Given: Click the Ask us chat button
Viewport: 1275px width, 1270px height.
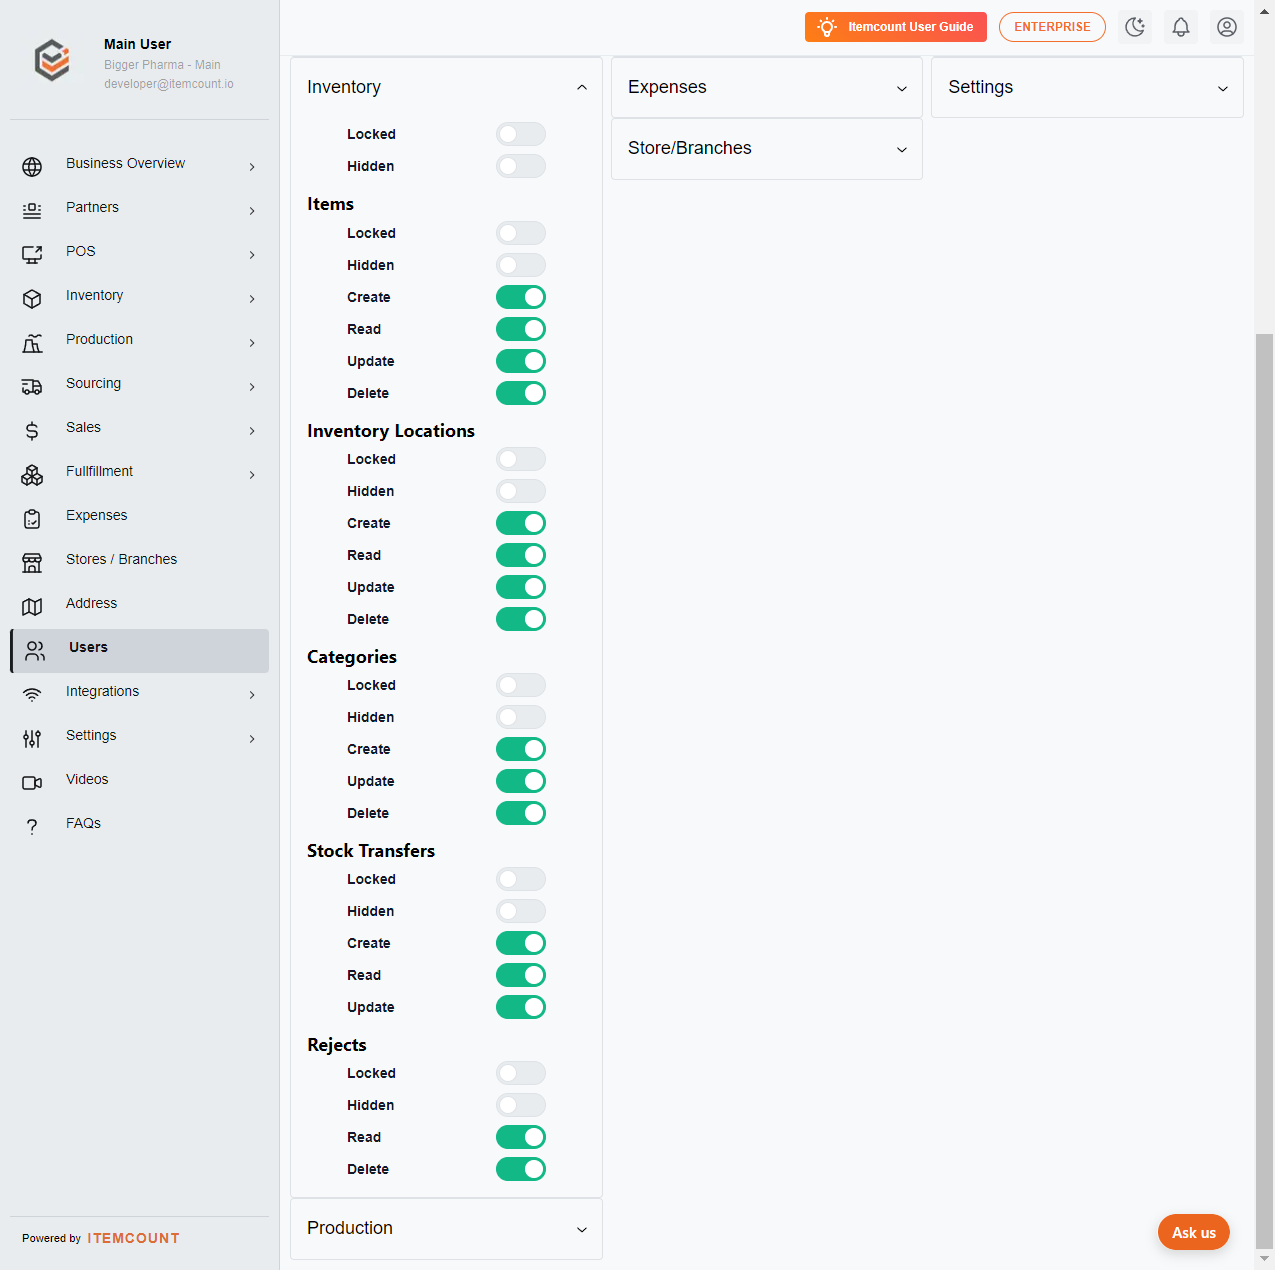Looking at the screenshot, I should click(x=1194, y=1232).
